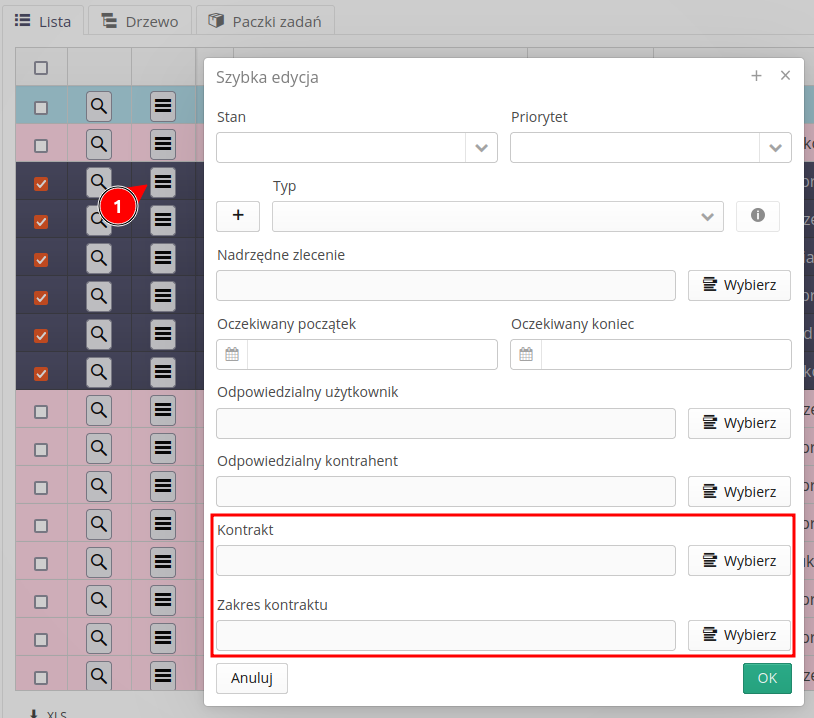This screenshot has width=814, height=718.
Task: Expand the dialog with the plus icon
Action: (756, 76)
